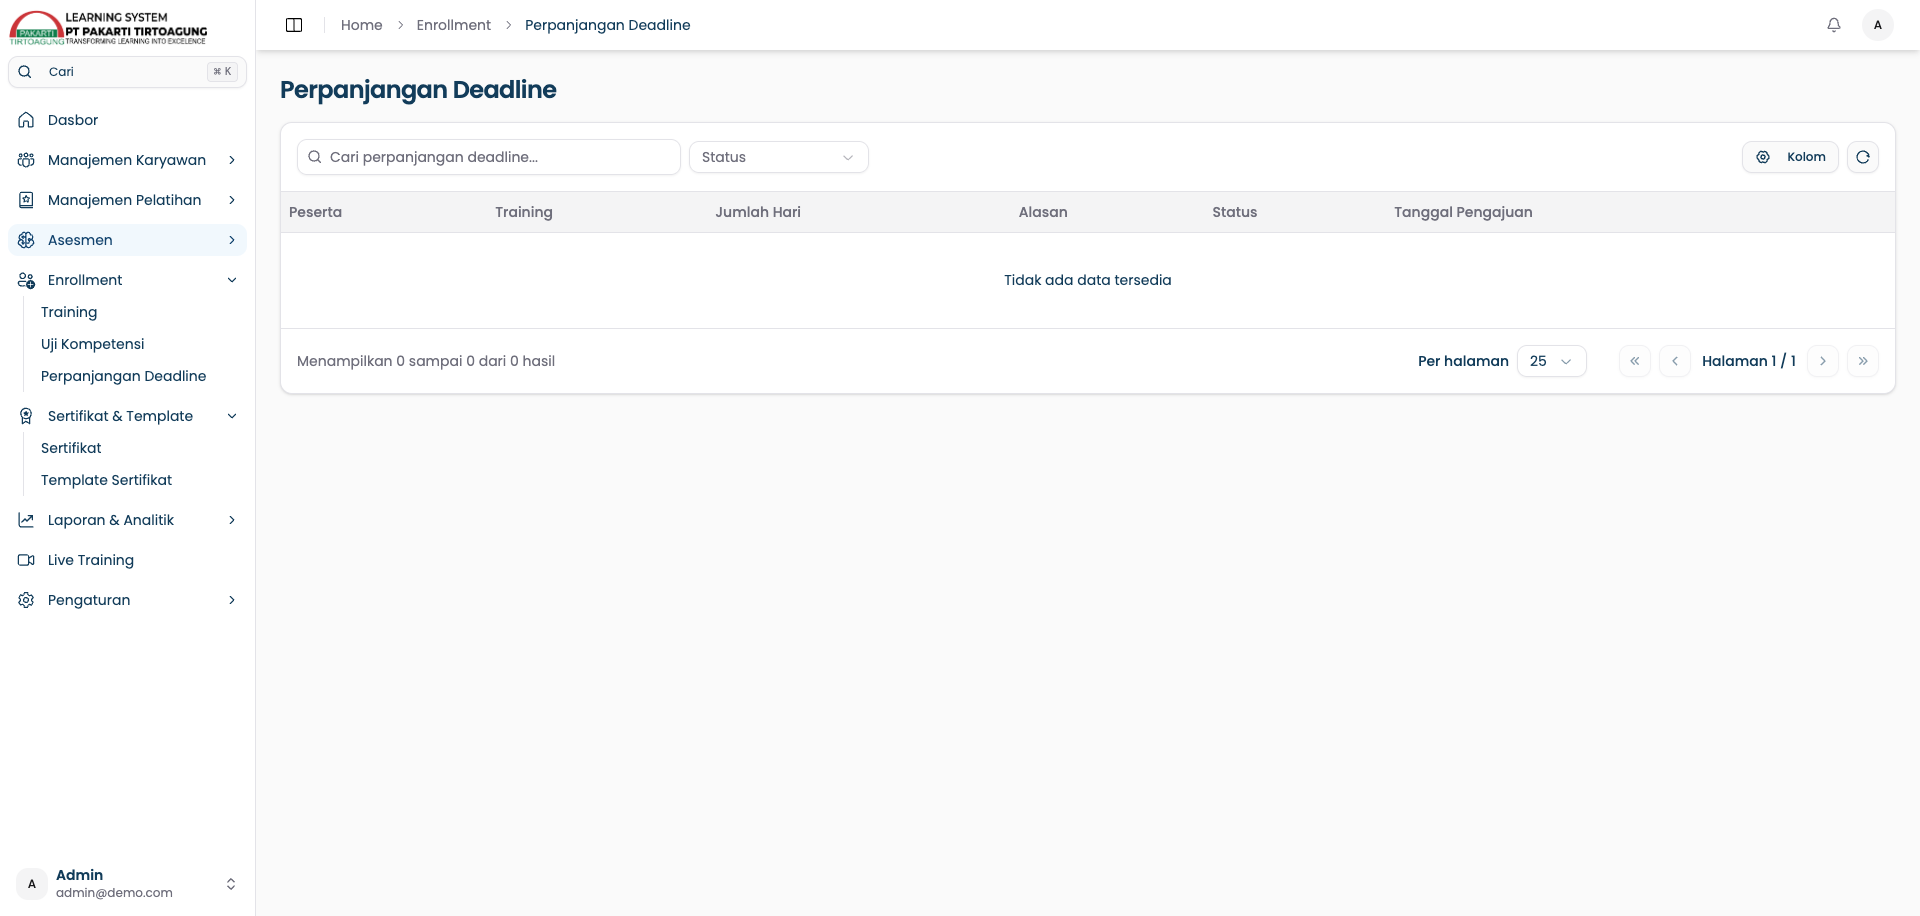The image size is (1920, 916).
Task: Go to the first page of results
Action: pyautogui.click(x=1635, y=361)
